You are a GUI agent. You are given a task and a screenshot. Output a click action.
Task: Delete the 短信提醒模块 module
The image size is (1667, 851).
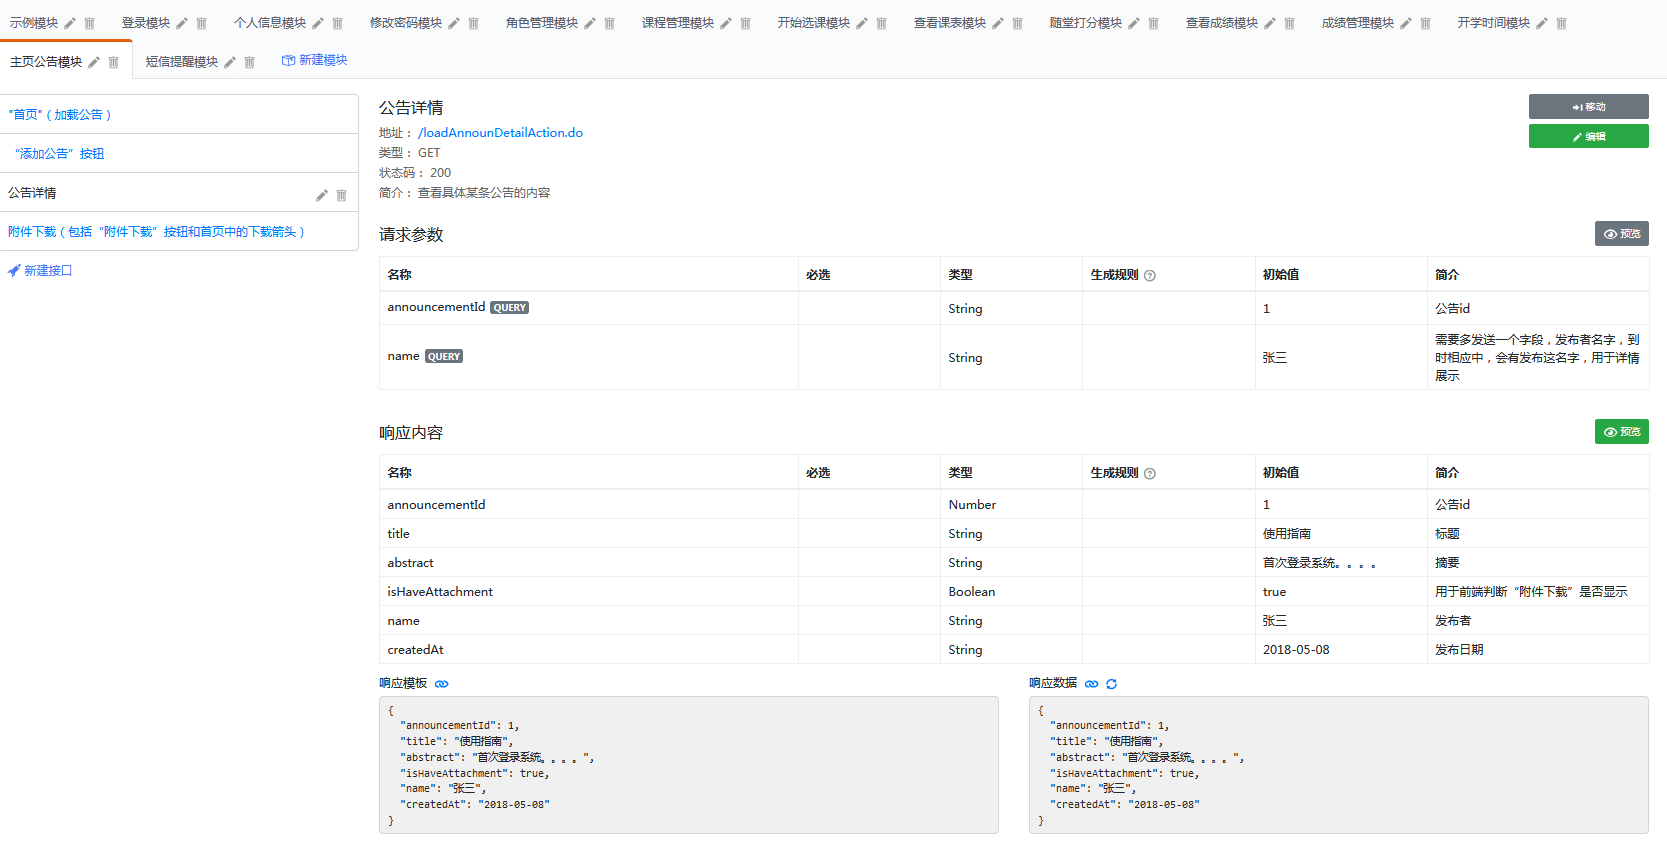pyautogui.click(x=249, y=62)
